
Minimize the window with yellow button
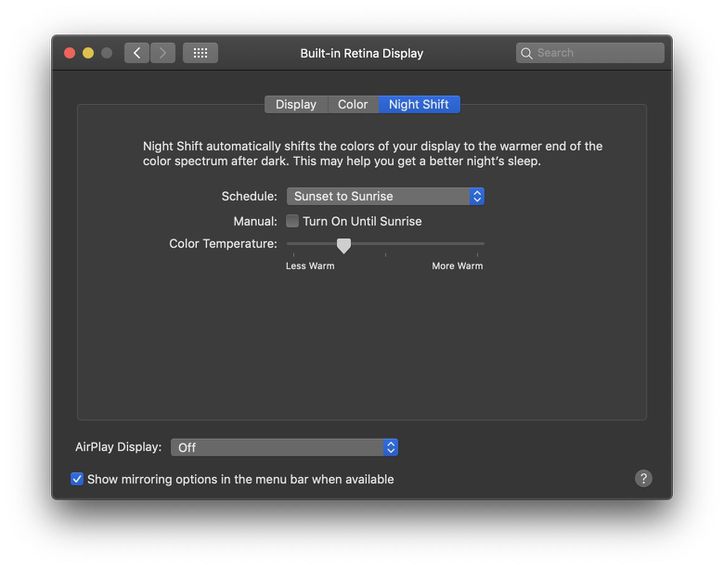coord(88,53)
